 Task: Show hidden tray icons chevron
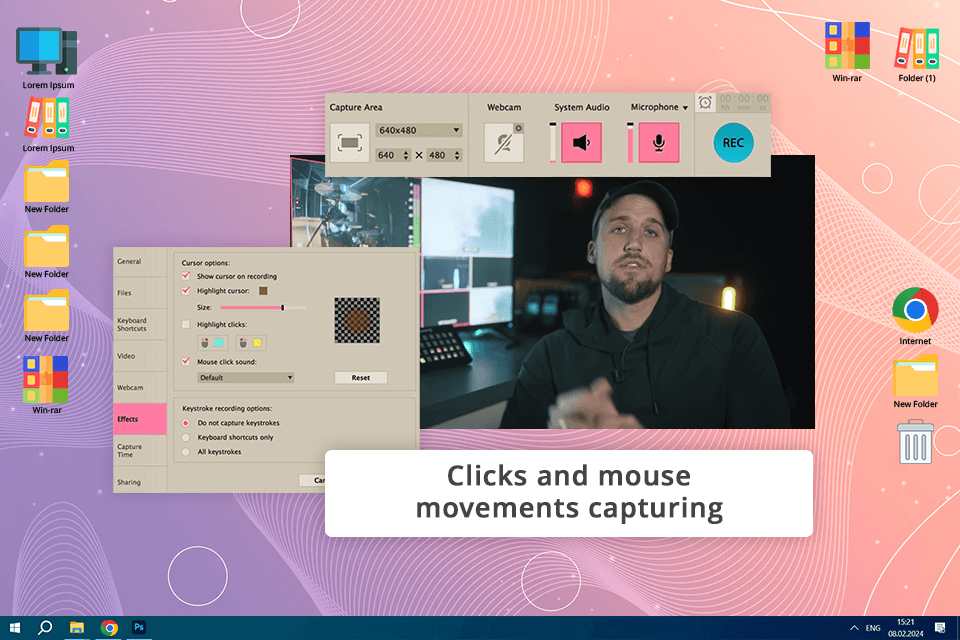point(853,628)
